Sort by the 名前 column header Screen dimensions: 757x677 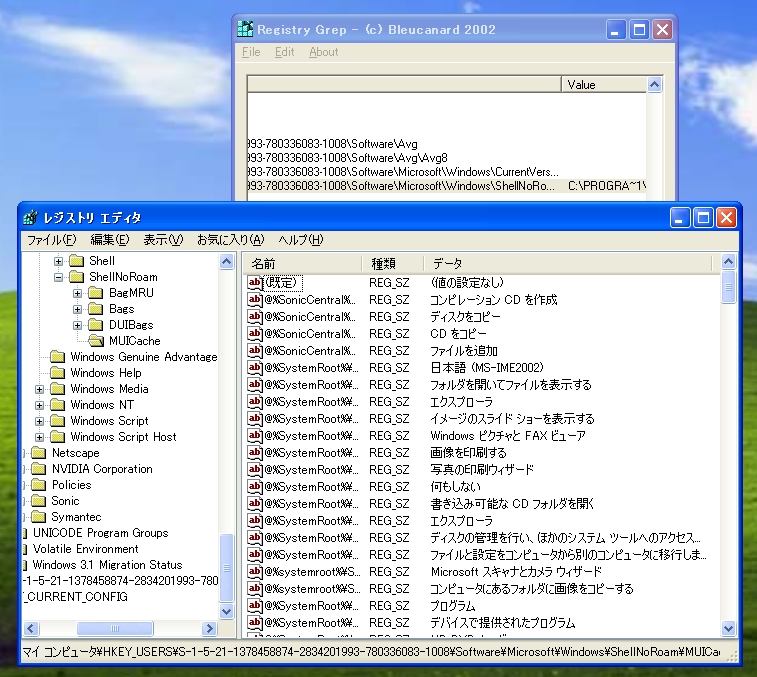[x=303, y=263]
